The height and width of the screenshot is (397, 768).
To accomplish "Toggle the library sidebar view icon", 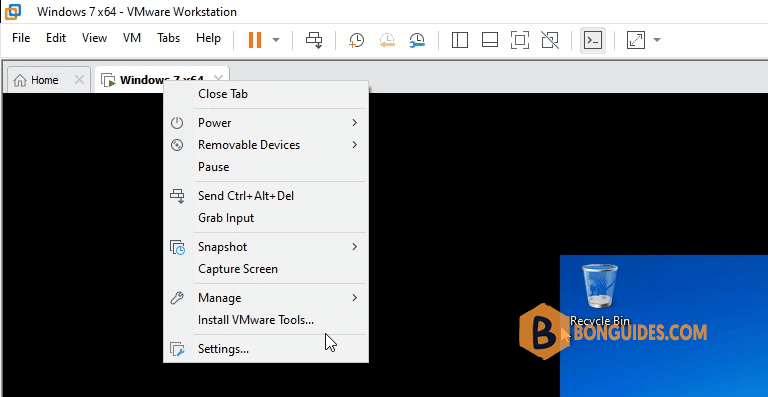I will click(459, 40).
